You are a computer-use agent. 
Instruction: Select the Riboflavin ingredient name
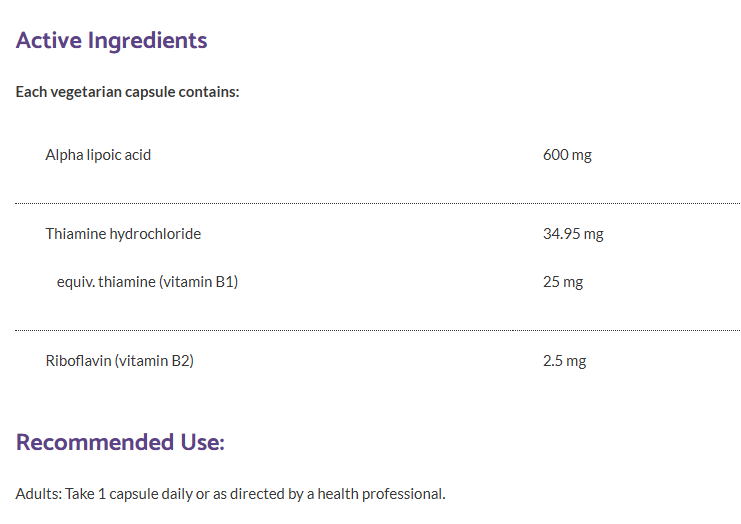(x=78, y=360)
